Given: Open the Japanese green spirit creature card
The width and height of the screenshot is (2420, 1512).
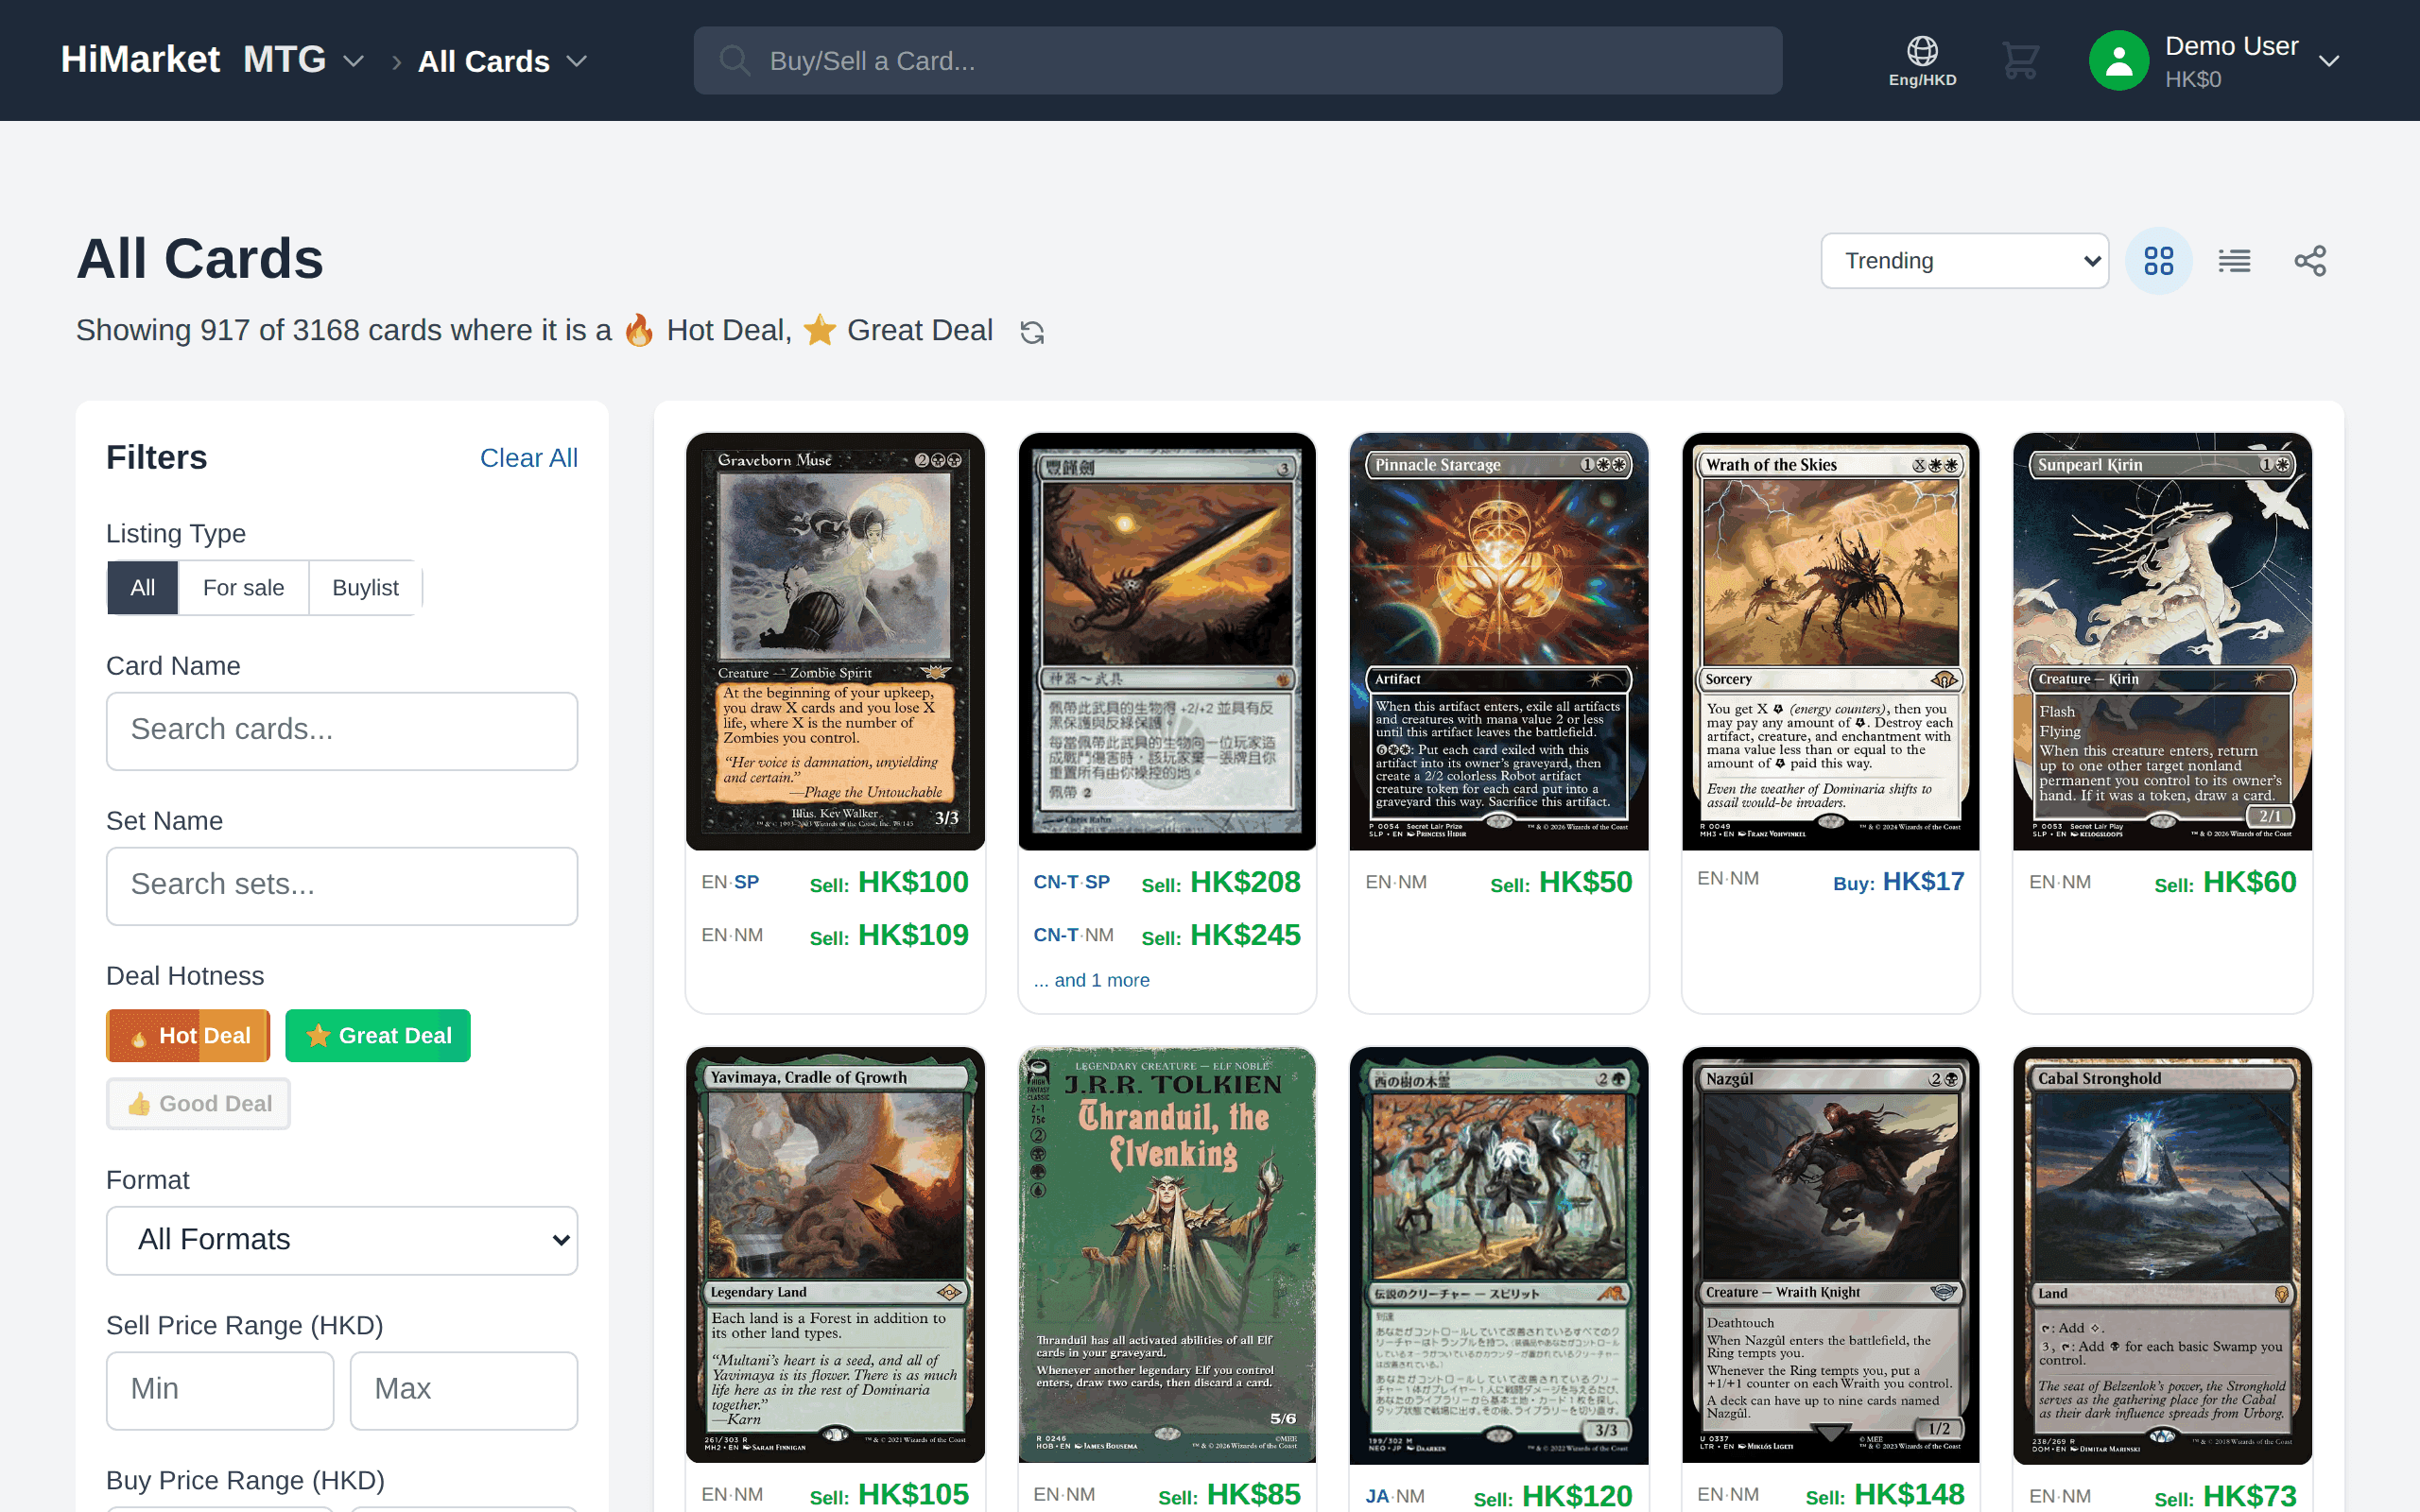Looking at the screenshot, I should 1498,1255.
